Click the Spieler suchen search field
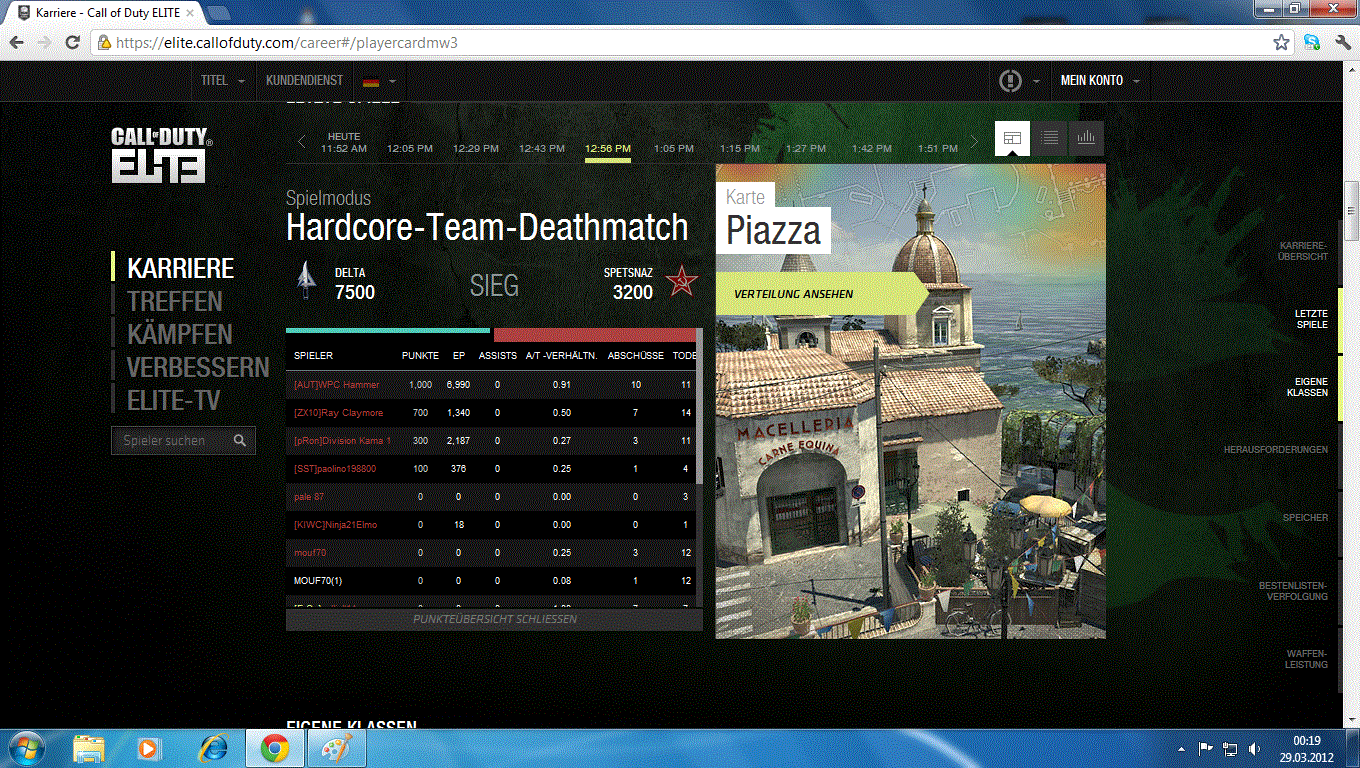Image resolution: width=1360 pixels, height=768 pixels. 170,441
